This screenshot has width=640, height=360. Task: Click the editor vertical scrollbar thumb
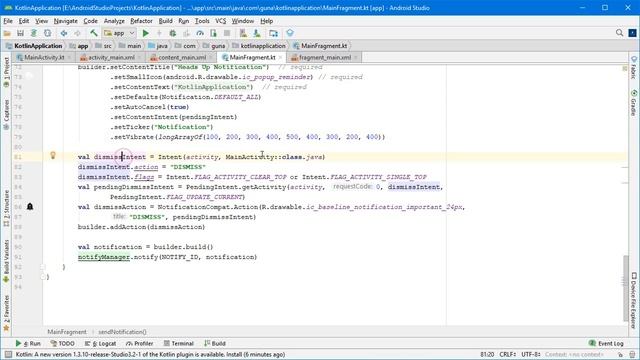[x=626, y=288]
